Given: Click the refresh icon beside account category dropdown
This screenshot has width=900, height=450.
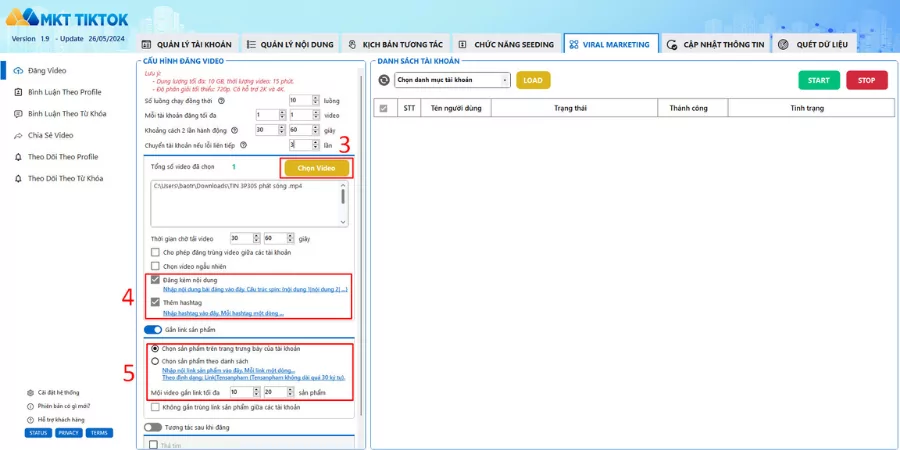Looking at the screenshot, I should click(x=383, y=80).
